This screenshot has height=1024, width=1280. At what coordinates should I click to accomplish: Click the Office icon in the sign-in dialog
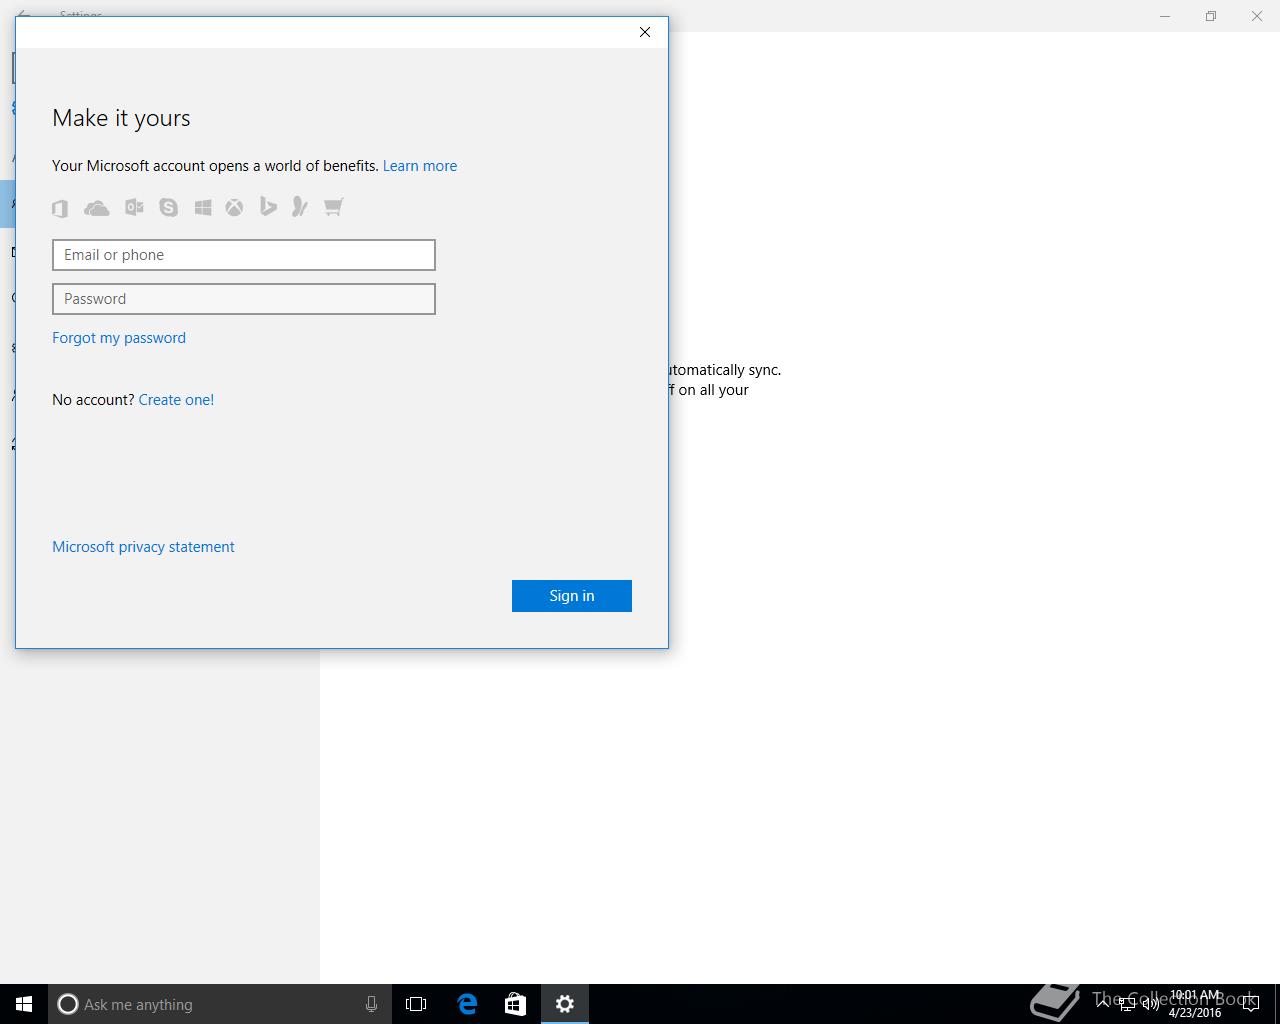tap(60, 207)
